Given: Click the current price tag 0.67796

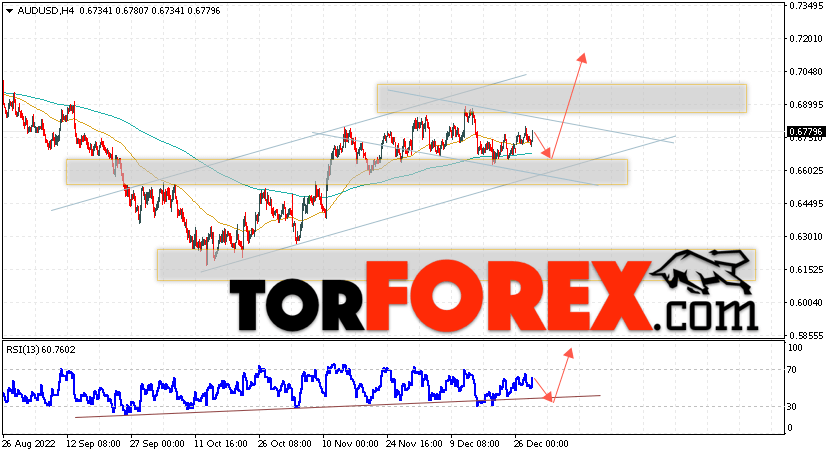Looking at the screenshot, I should click(805, 131).
